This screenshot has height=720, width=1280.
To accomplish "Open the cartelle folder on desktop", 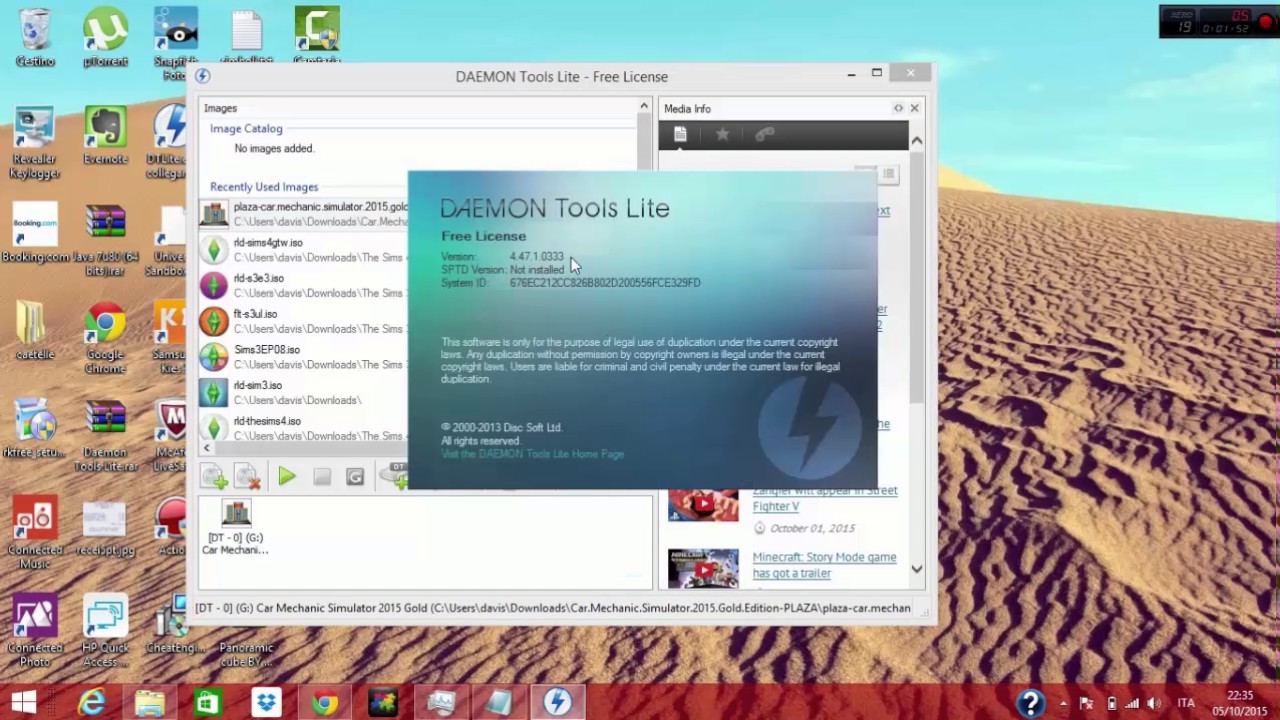I will [35, 330].
